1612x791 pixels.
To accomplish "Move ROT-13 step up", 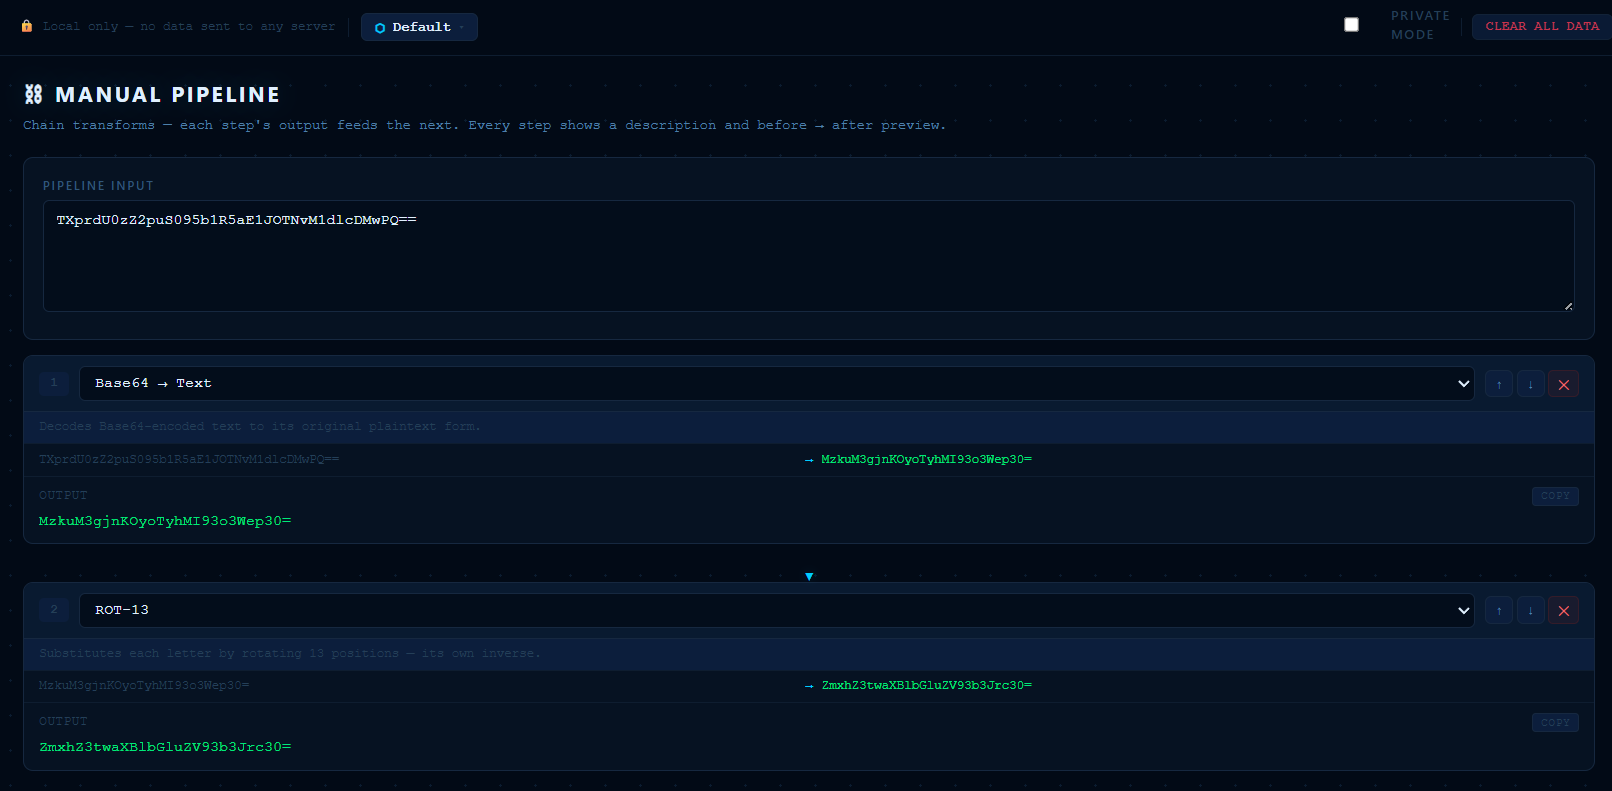I will [1498, 610].
